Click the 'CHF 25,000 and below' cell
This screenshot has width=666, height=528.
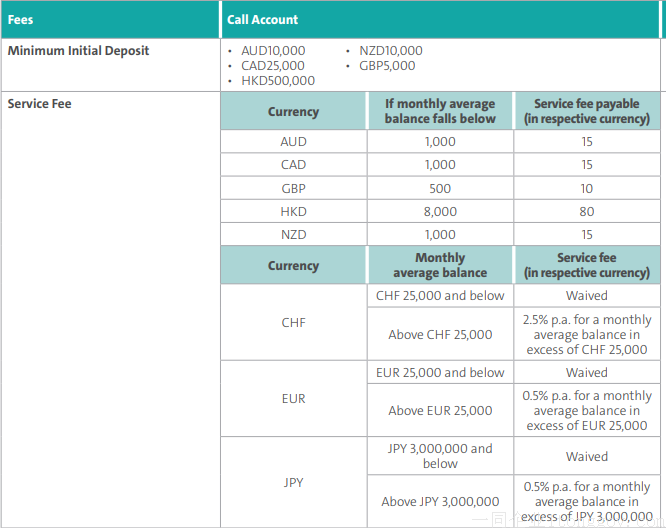[x=440, y=295]
